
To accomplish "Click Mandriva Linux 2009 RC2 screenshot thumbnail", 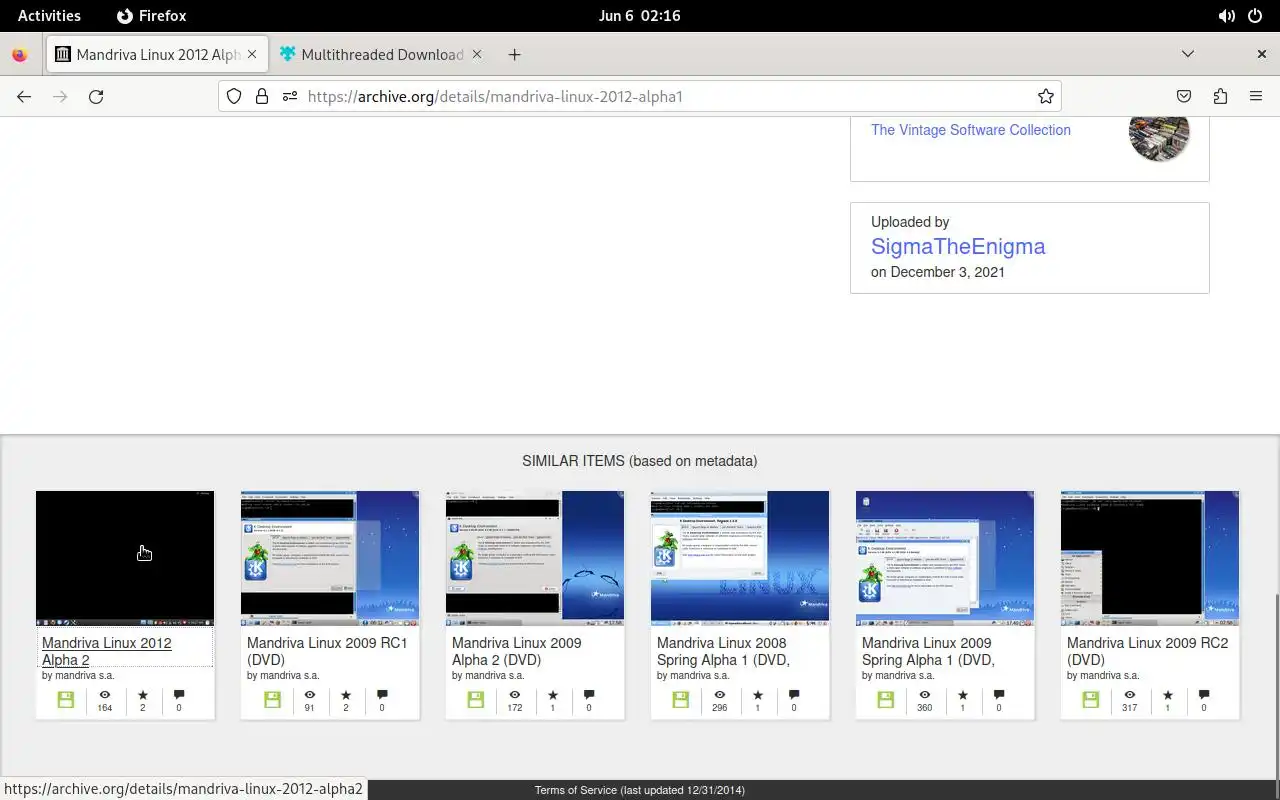I will point(1150,558).
